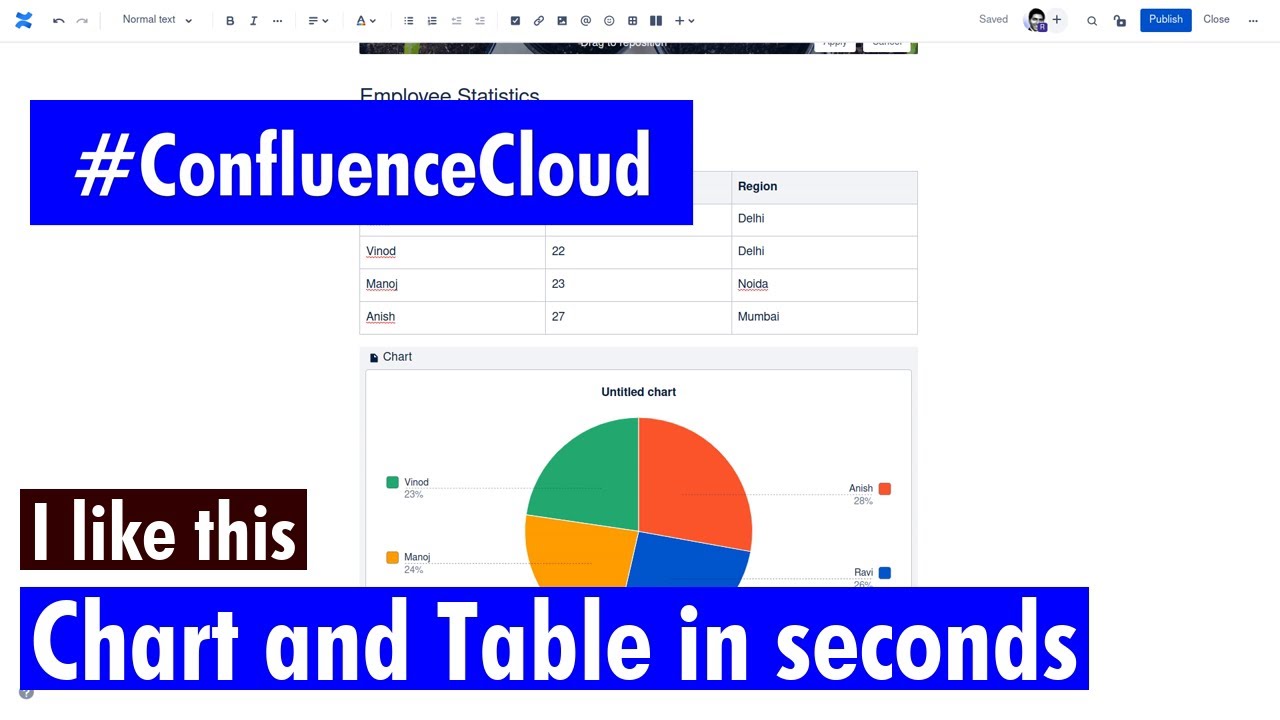
Task: Mention a teammate with @
Action: (x=586, y=20)
